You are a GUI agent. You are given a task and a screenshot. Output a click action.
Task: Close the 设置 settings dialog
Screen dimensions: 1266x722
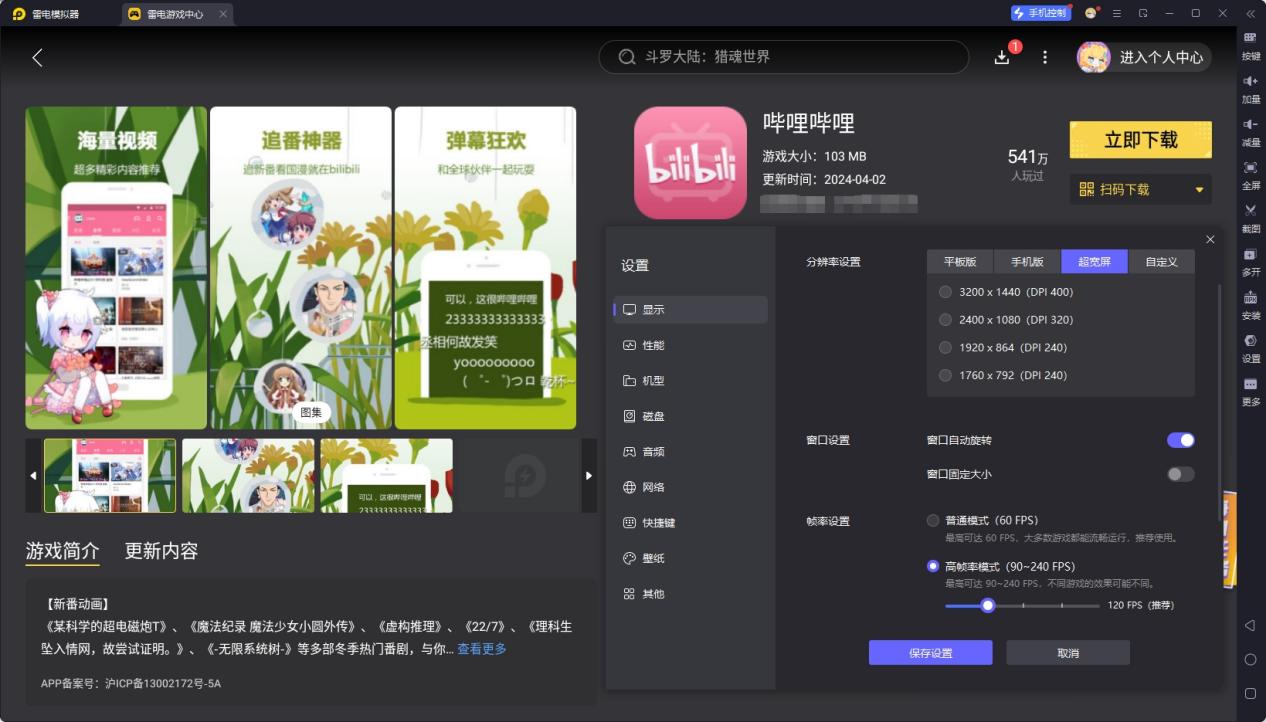click(1210, 239)
